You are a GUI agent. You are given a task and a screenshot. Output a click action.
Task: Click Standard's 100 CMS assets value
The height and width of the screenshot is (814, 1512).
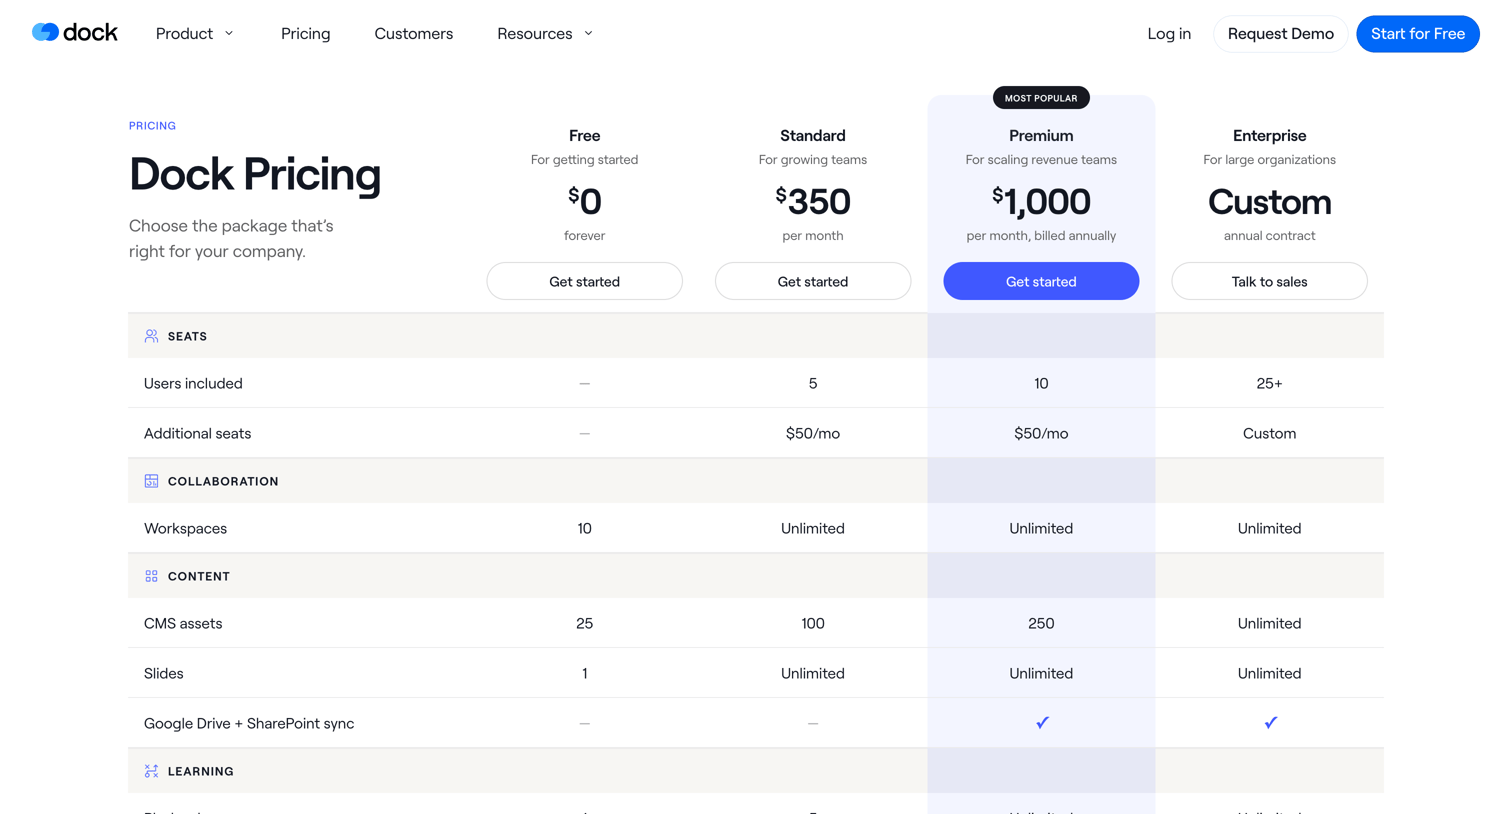point(813,623)
